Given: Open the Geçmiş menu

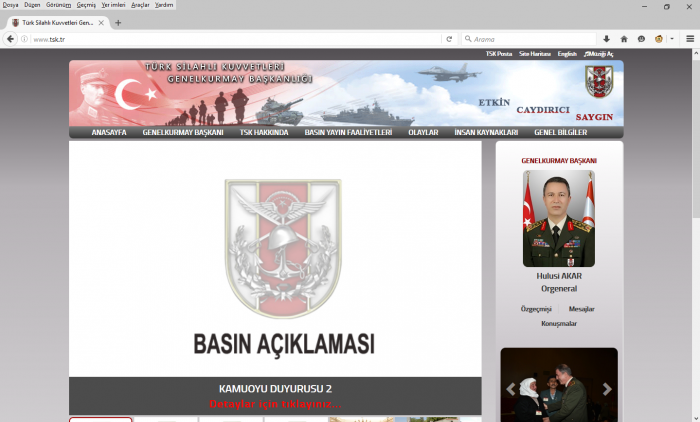Looking at the screenshot, I should (x=86, y=5).
